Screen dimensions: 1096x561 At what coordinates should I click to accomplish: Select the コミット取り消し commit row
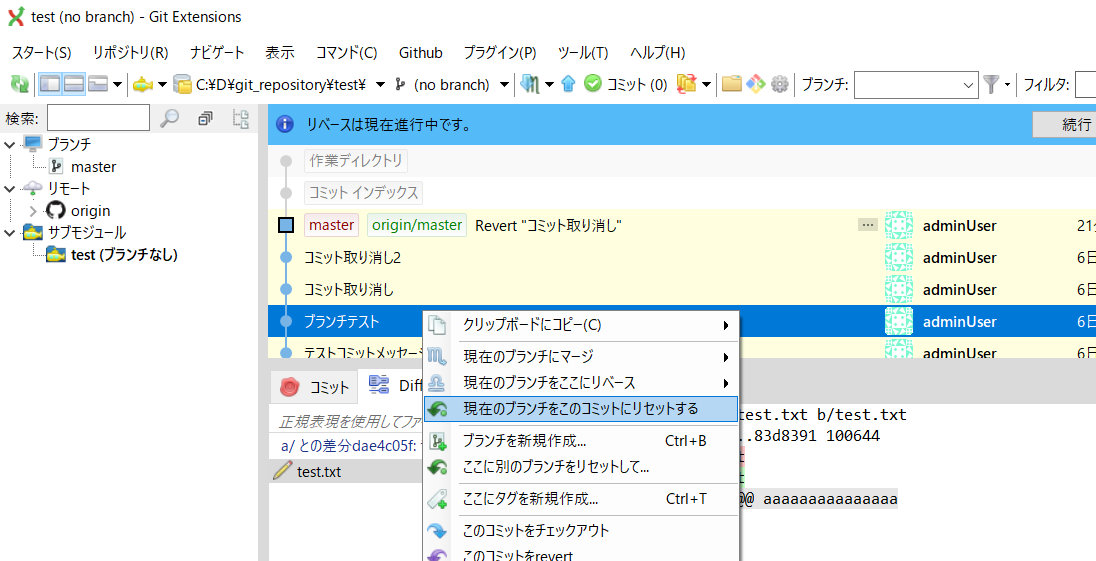point(682,289)
